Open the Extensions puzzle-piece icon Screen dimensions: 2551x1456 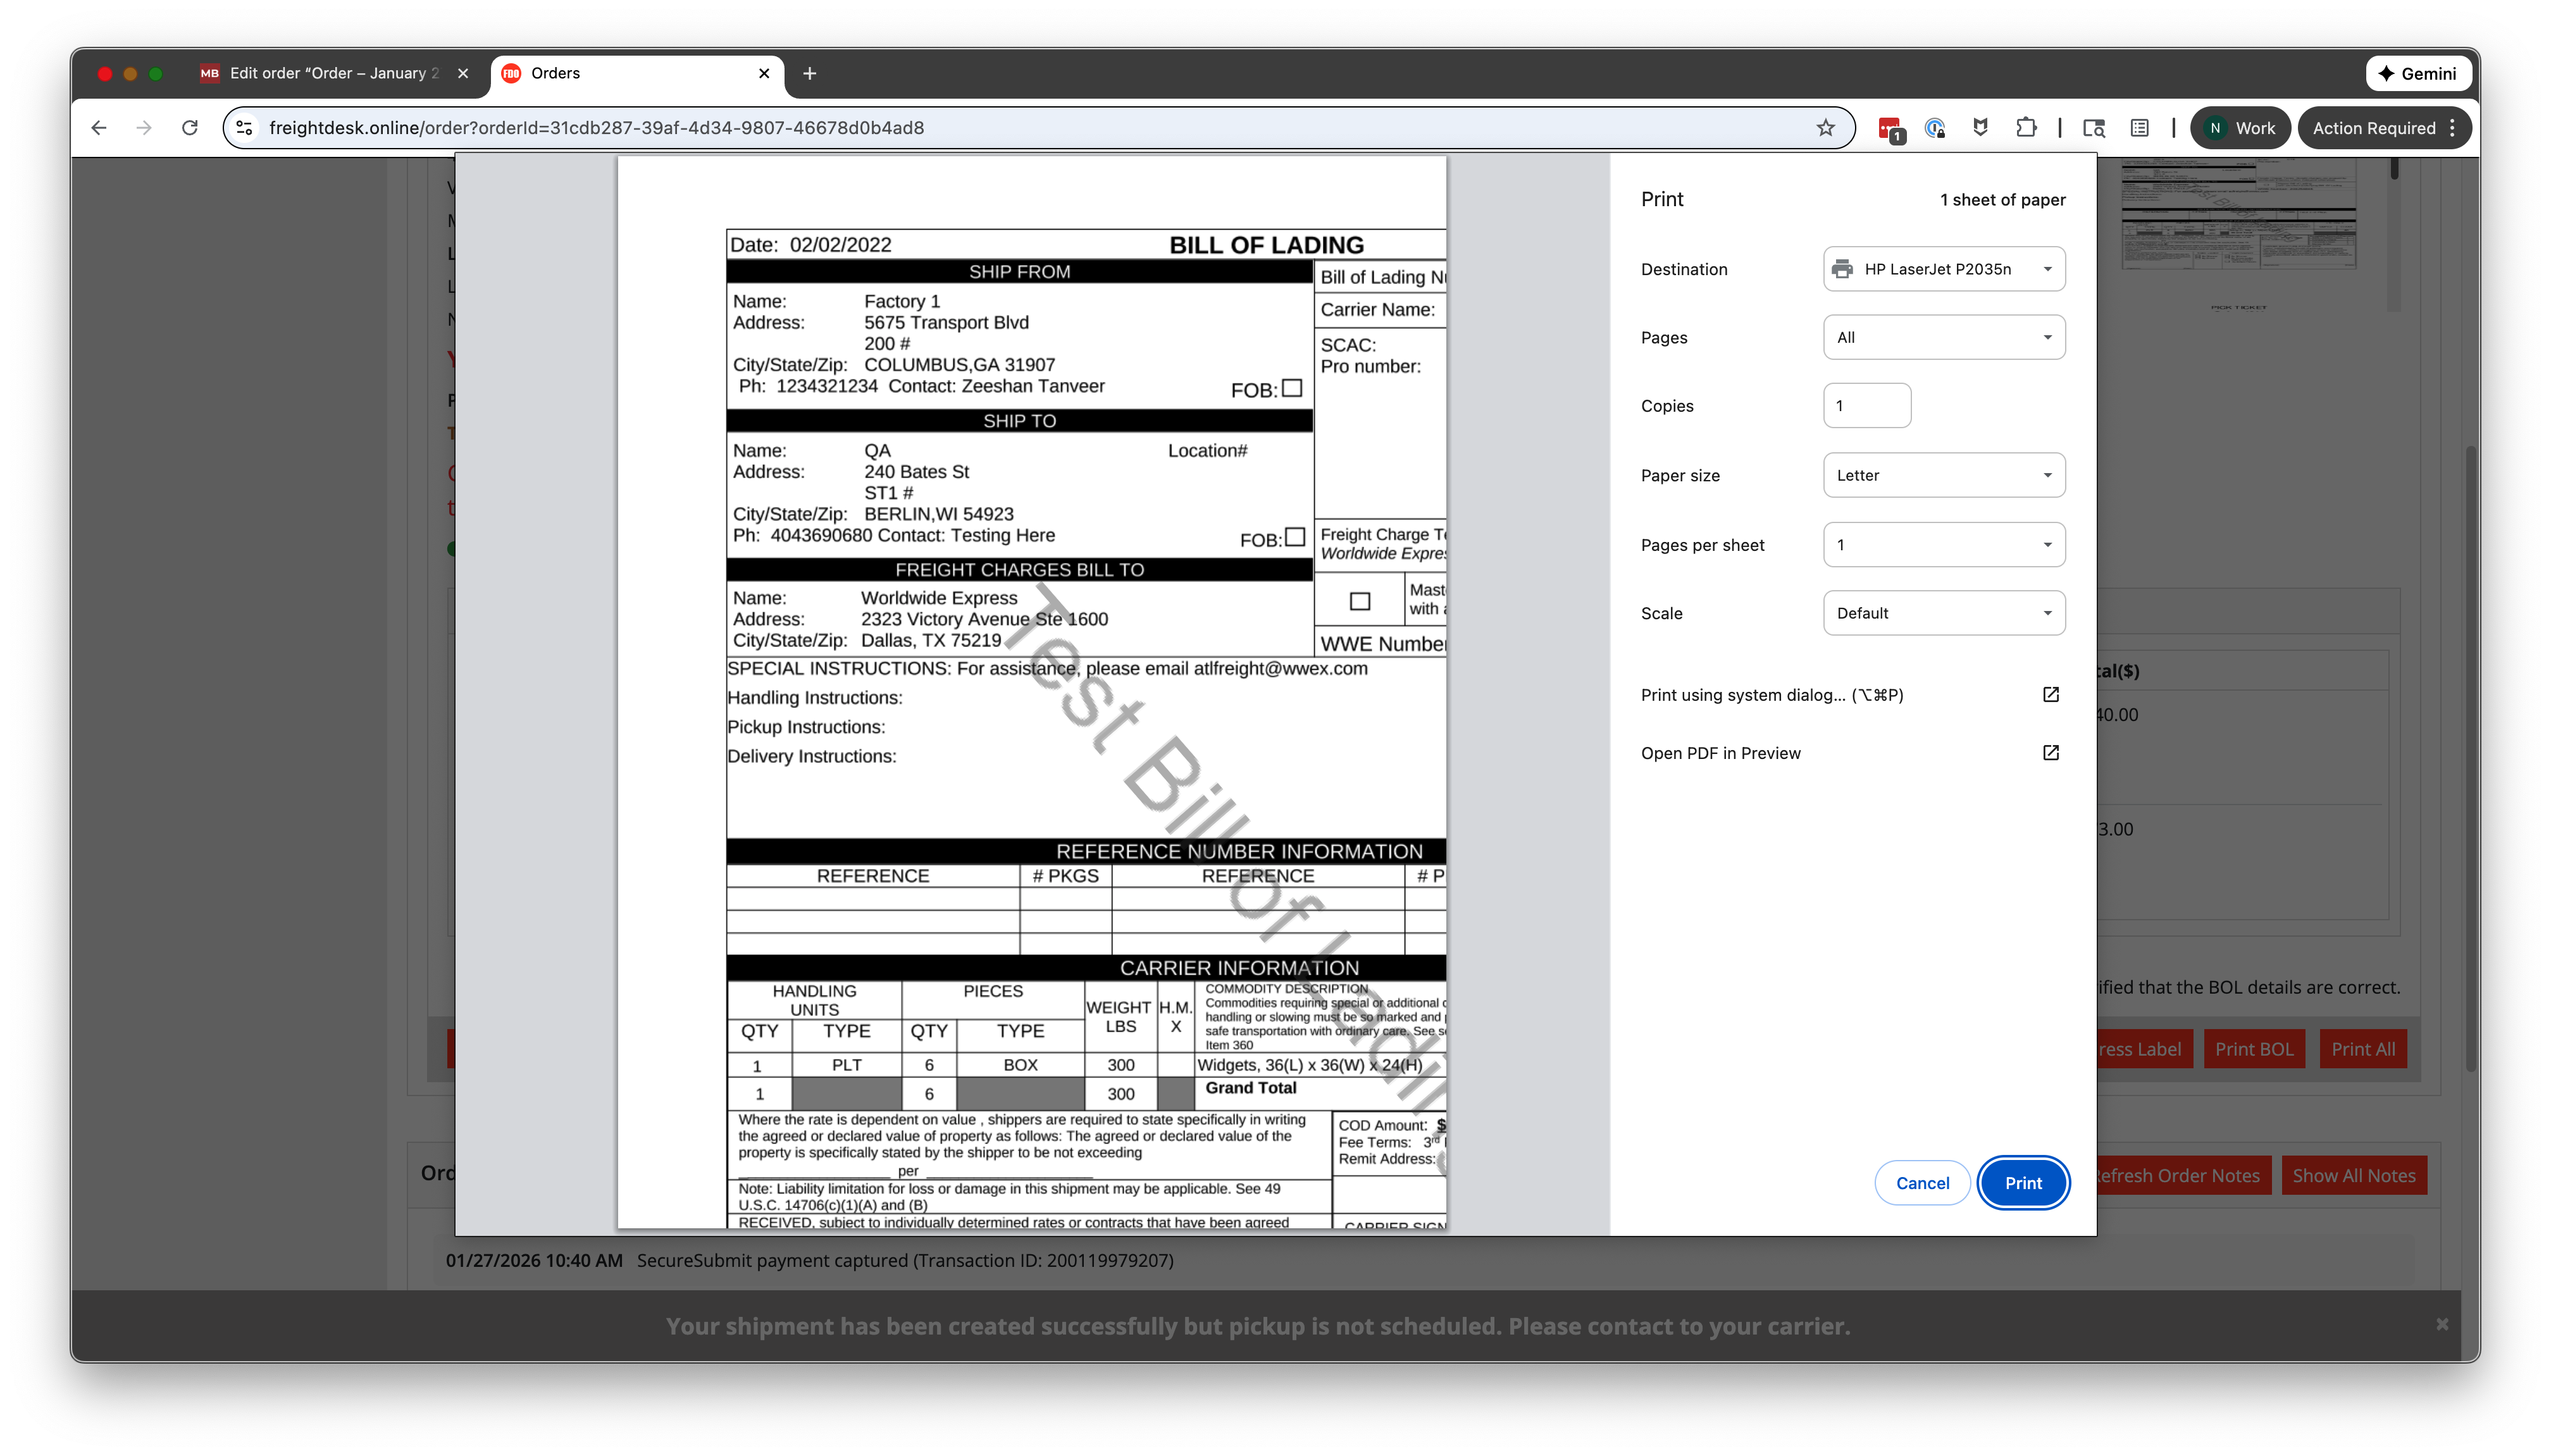click(2026, 128)
